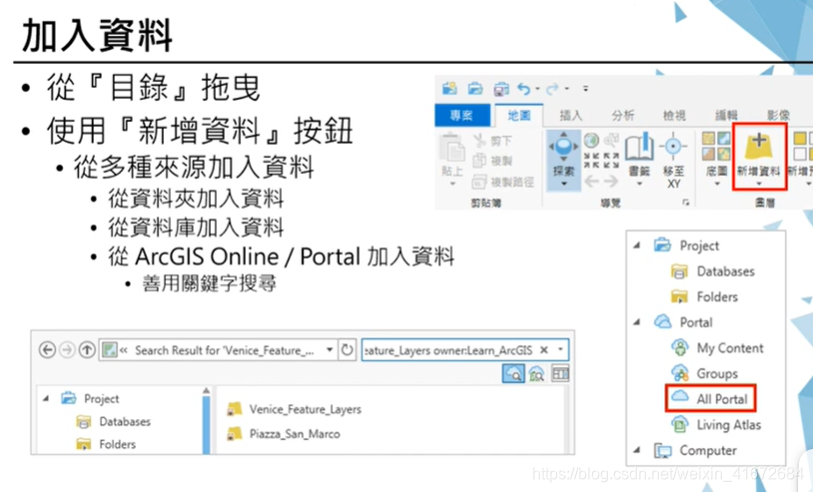Open the Project (專案) tab
Screen dimensions: 813x492
click(x=462, y=115)
